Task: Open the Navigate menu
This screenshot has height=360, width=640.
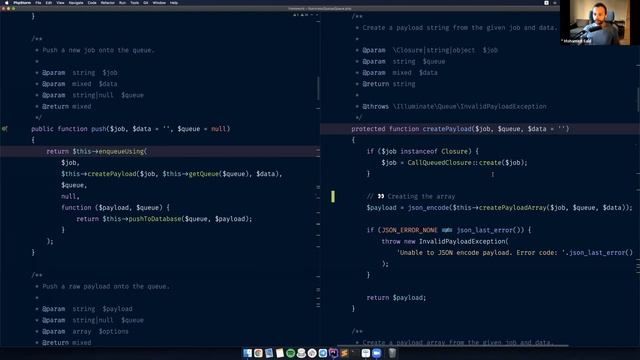Action: point(76,2)
